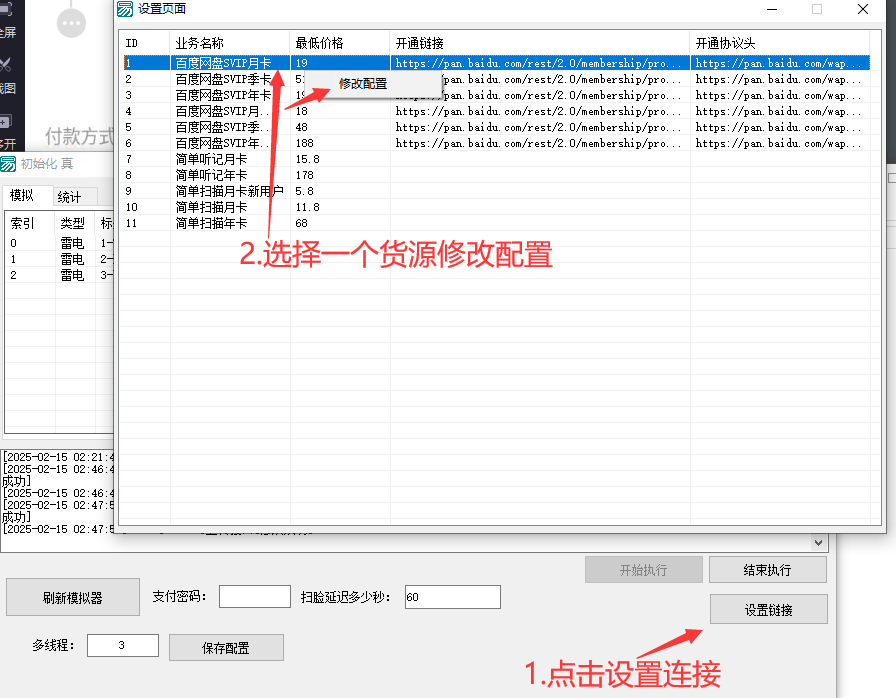Close the 设置页面 window
Screen dimensions: 896x698
pyautogui.click(x=863, y=9)
